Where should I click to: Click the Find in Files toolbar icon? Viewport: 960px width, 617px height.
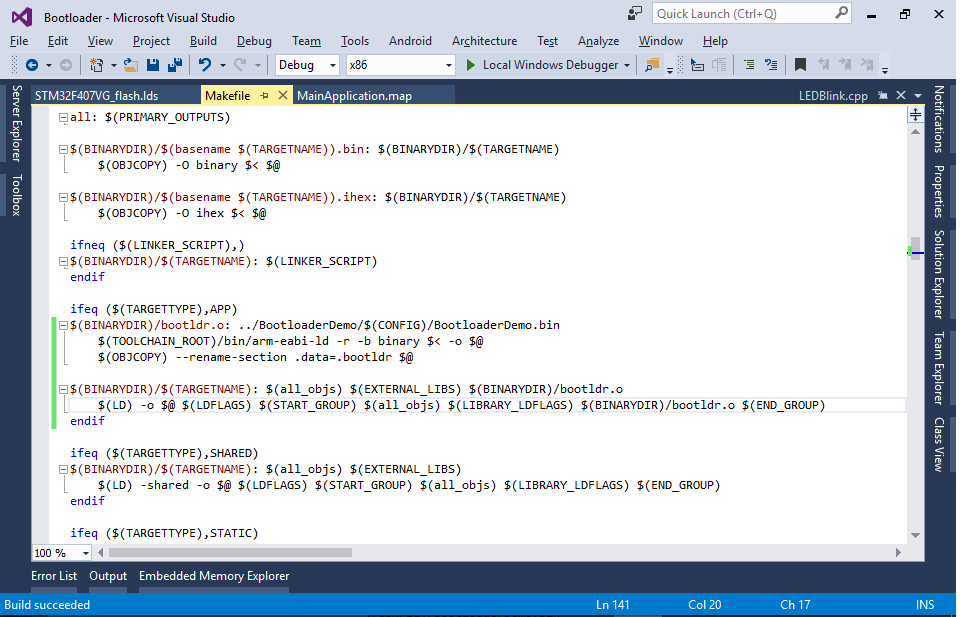(652, 65)
